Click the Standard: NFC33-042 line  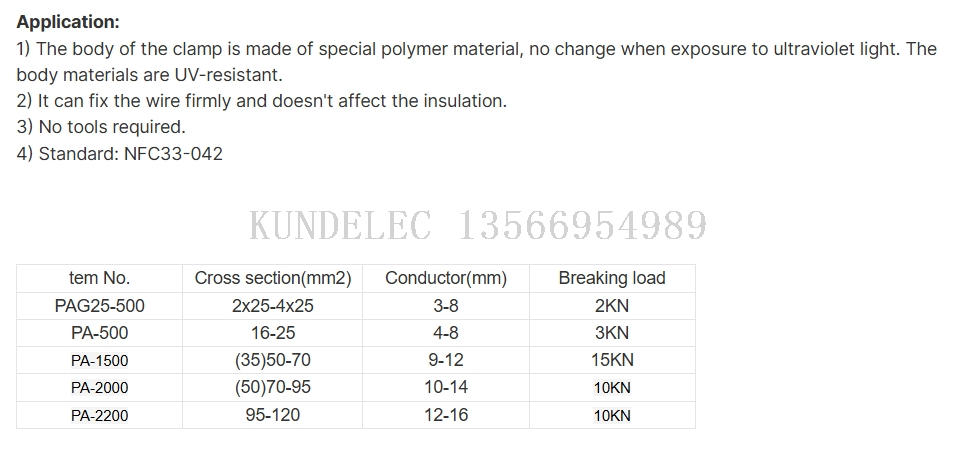click(120, 154)
